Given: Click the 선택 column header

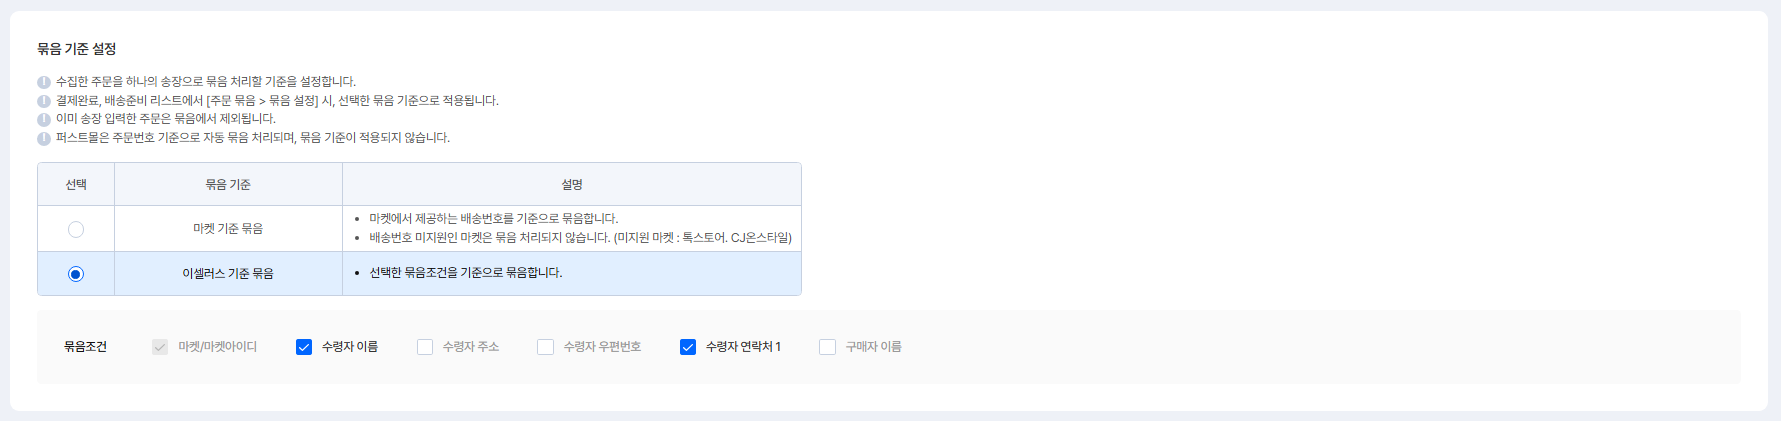Looking at the screenshot, I should 76,185.
